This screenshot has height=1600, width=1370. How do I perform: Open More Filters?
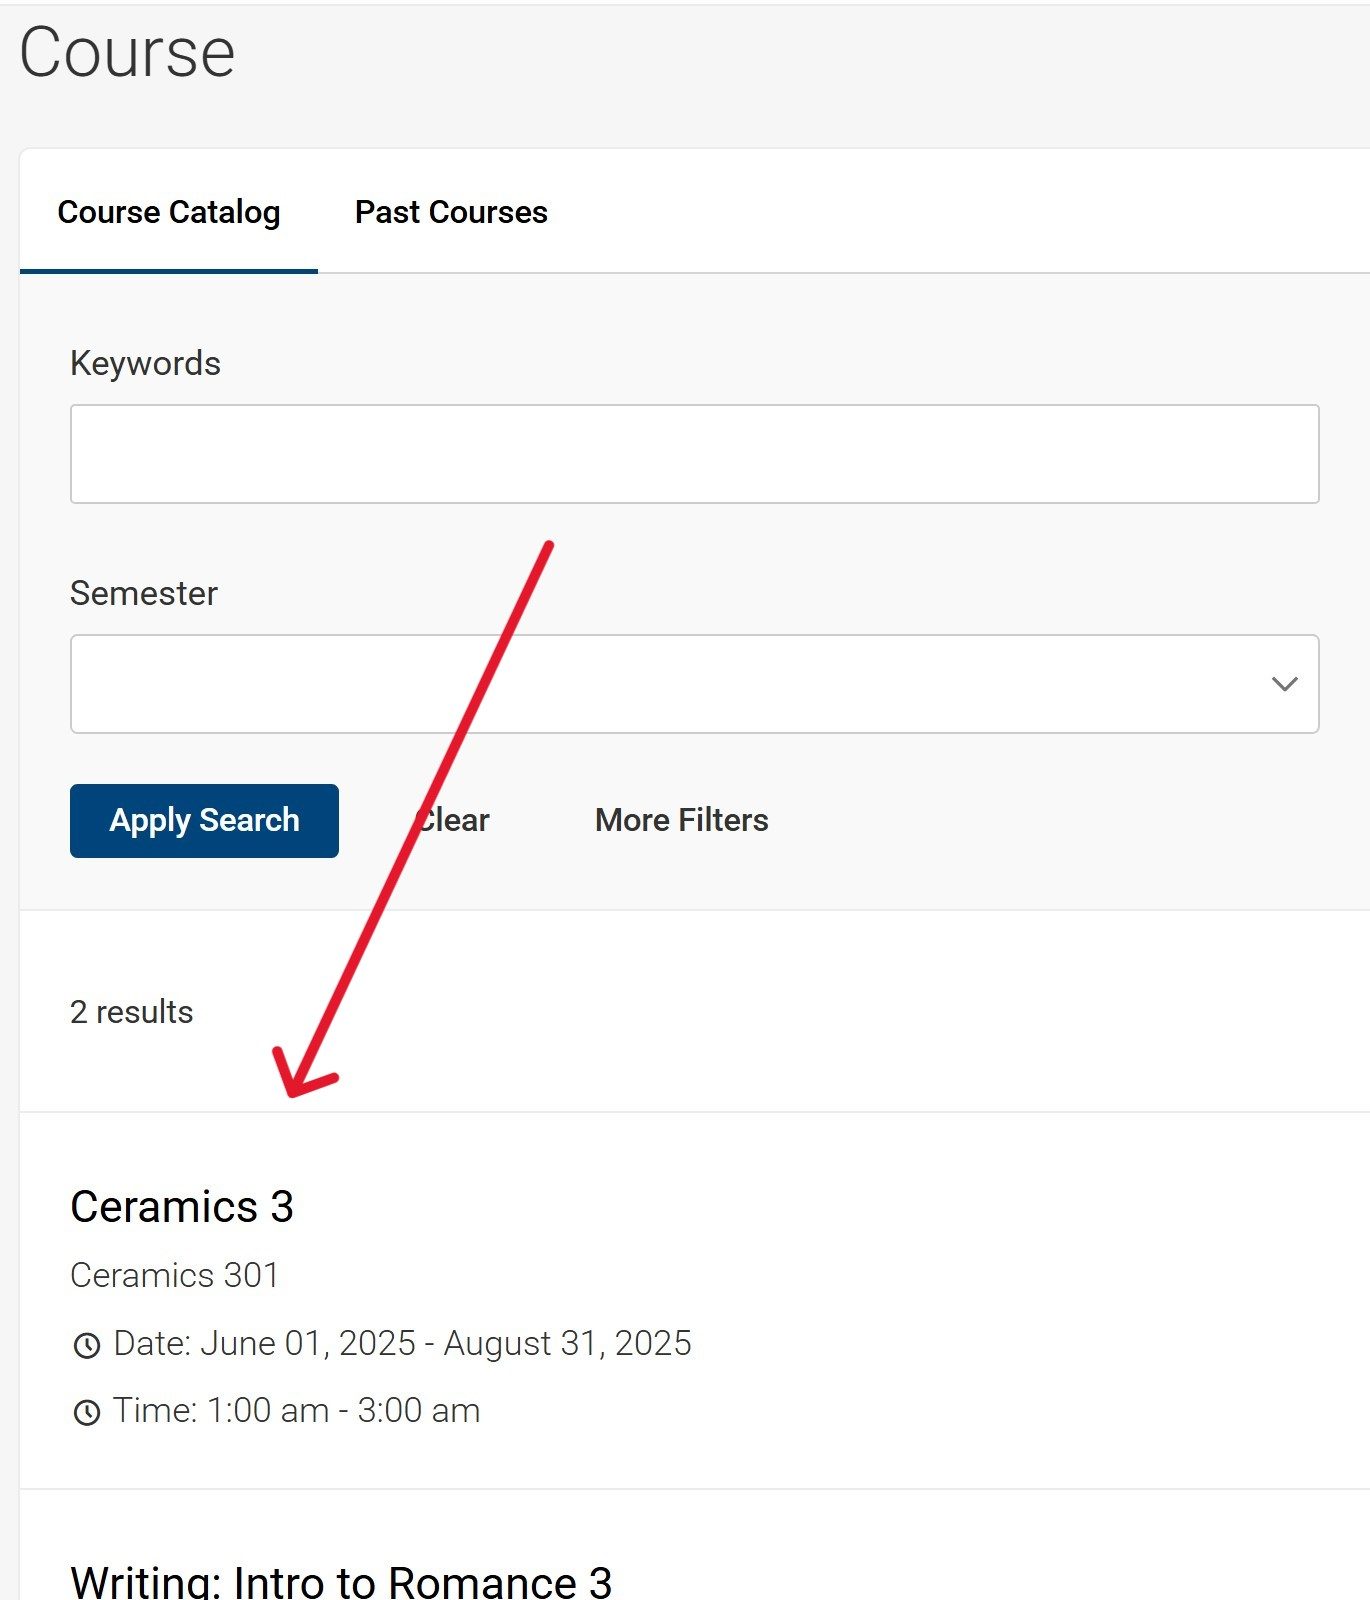[x=681, y=820]
